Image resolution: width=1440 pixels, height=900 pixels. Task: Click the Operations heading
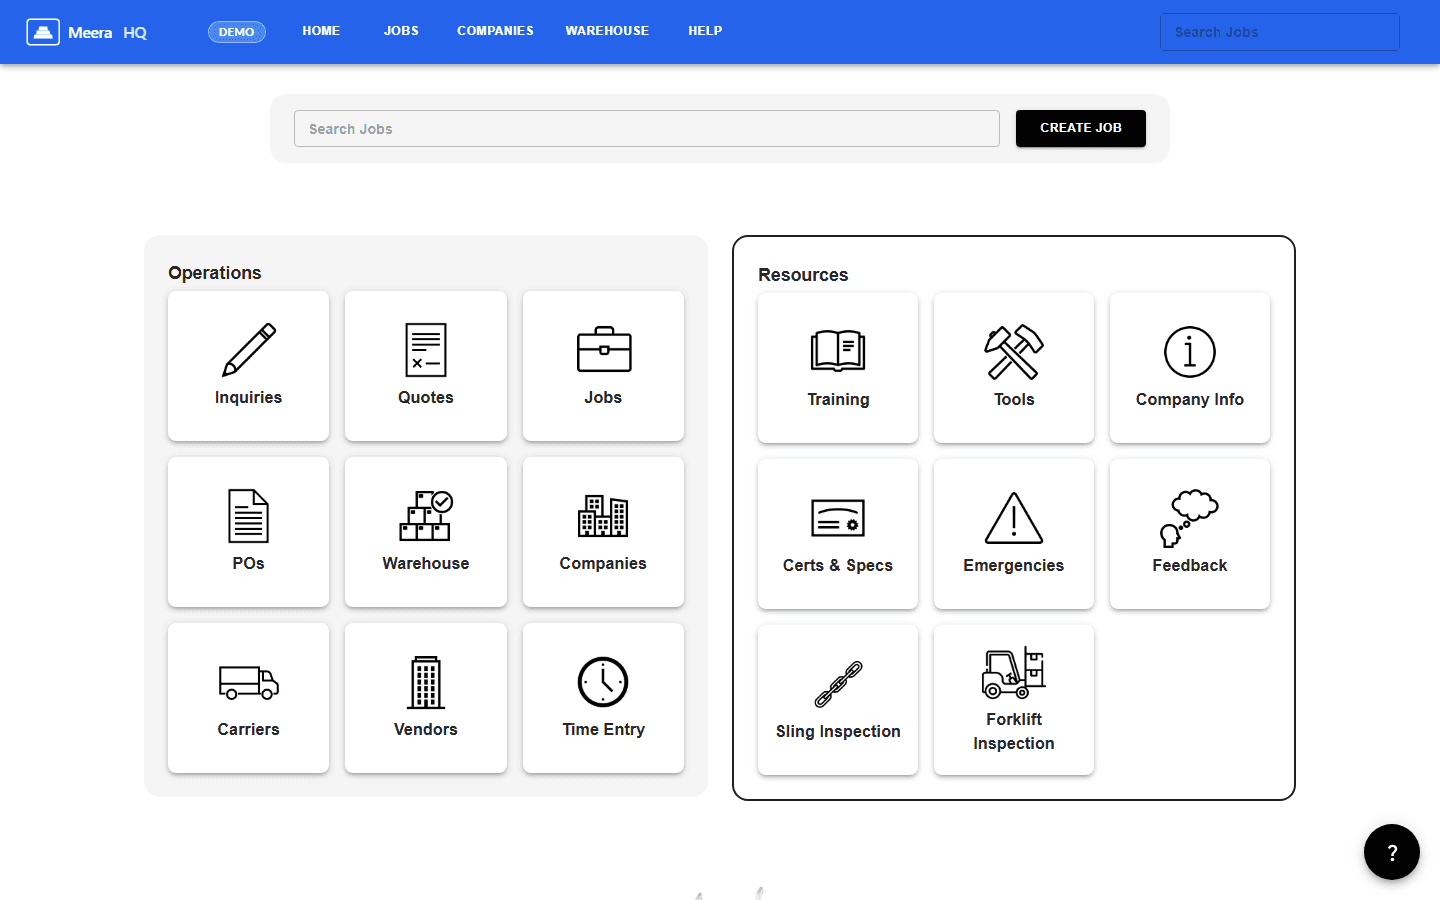(x=215, y=273)
